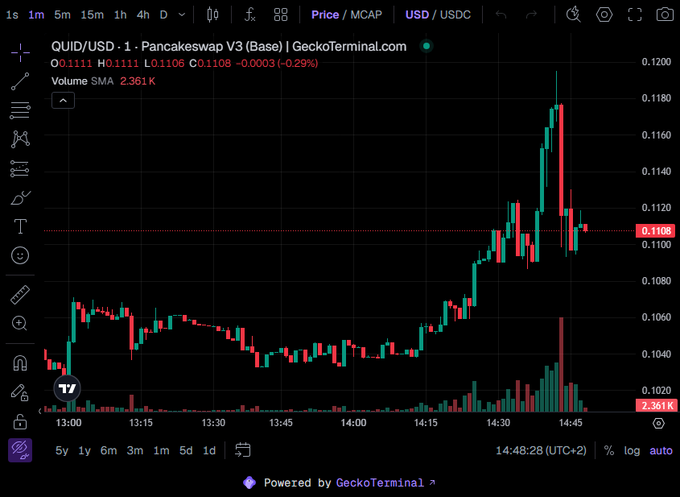
Task: Switch to the 1h timeframe
Action: pos(120,15)
